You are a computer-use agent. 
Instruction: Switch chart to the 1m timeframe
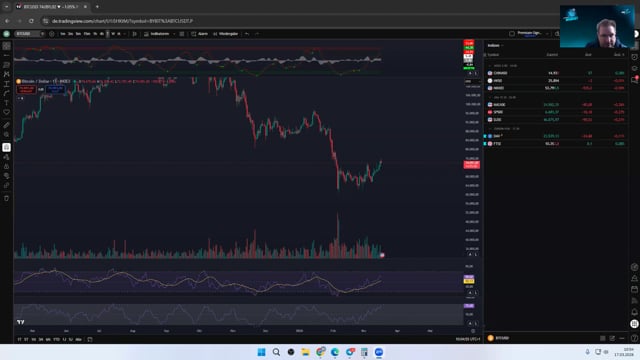point(63,34)
